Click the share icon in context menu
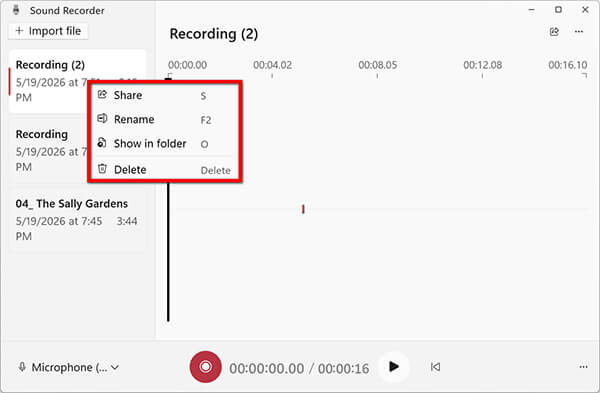Screen dimensions: 600x393 (102, 95)
